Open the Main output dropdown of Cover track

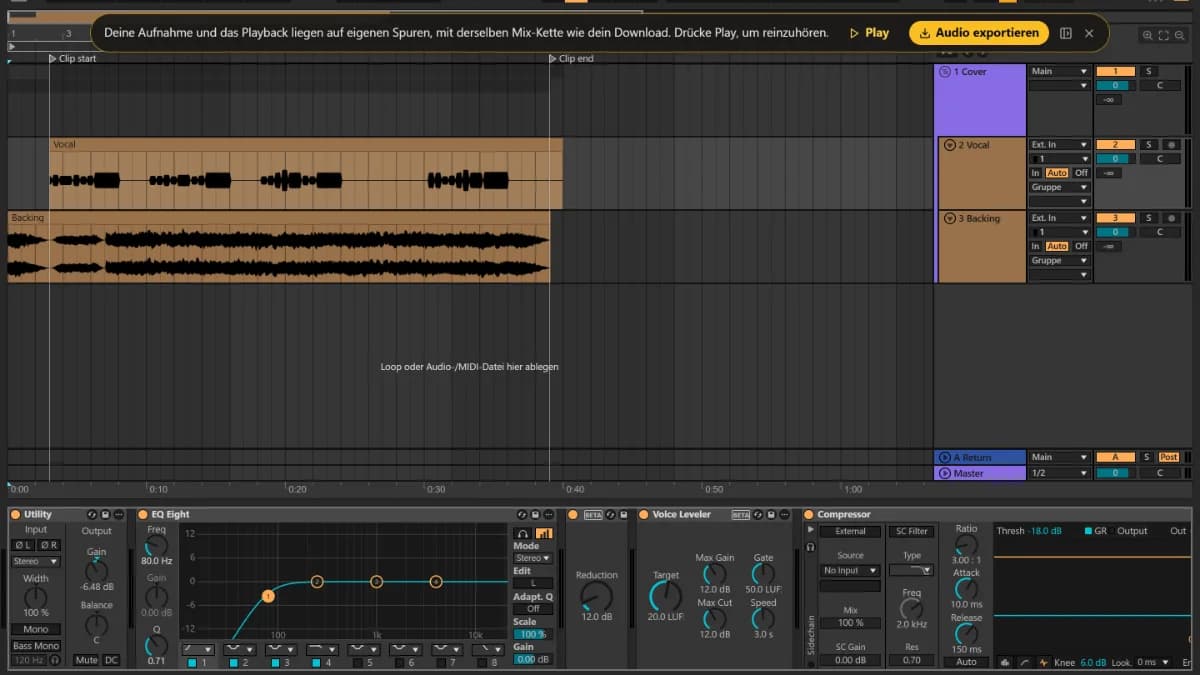[x=1059, y=72]
